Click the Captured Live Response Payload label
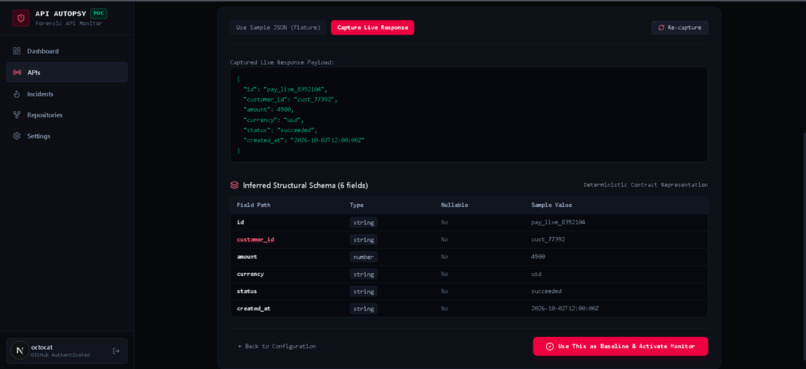The image size is (806, 369). click(282, 62)
